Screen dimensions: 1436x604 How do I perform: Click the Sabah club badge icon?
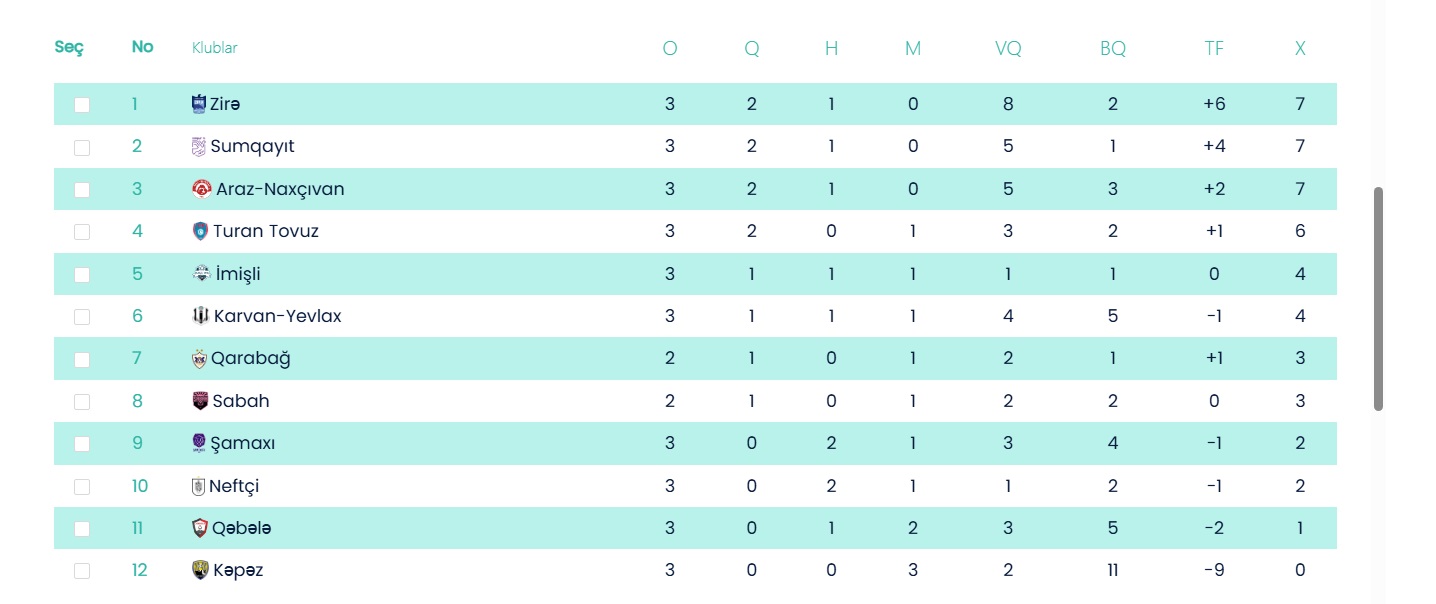[200, 401]
